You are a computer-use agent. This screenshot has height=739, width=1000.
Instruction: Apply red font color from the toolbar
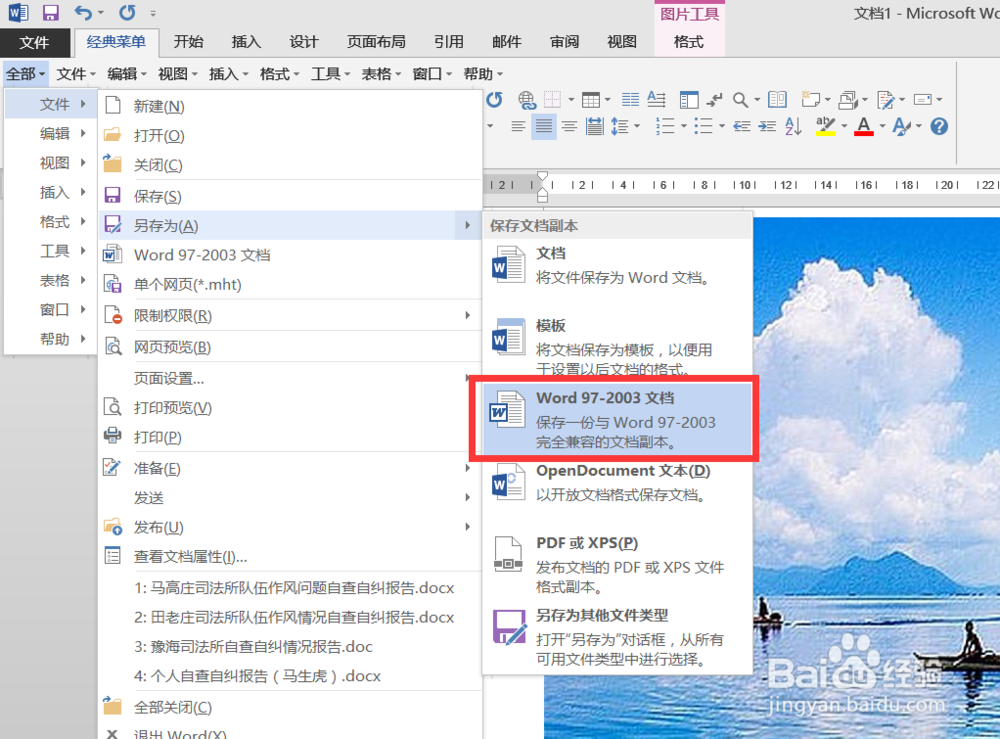click(x=862, y=126)
